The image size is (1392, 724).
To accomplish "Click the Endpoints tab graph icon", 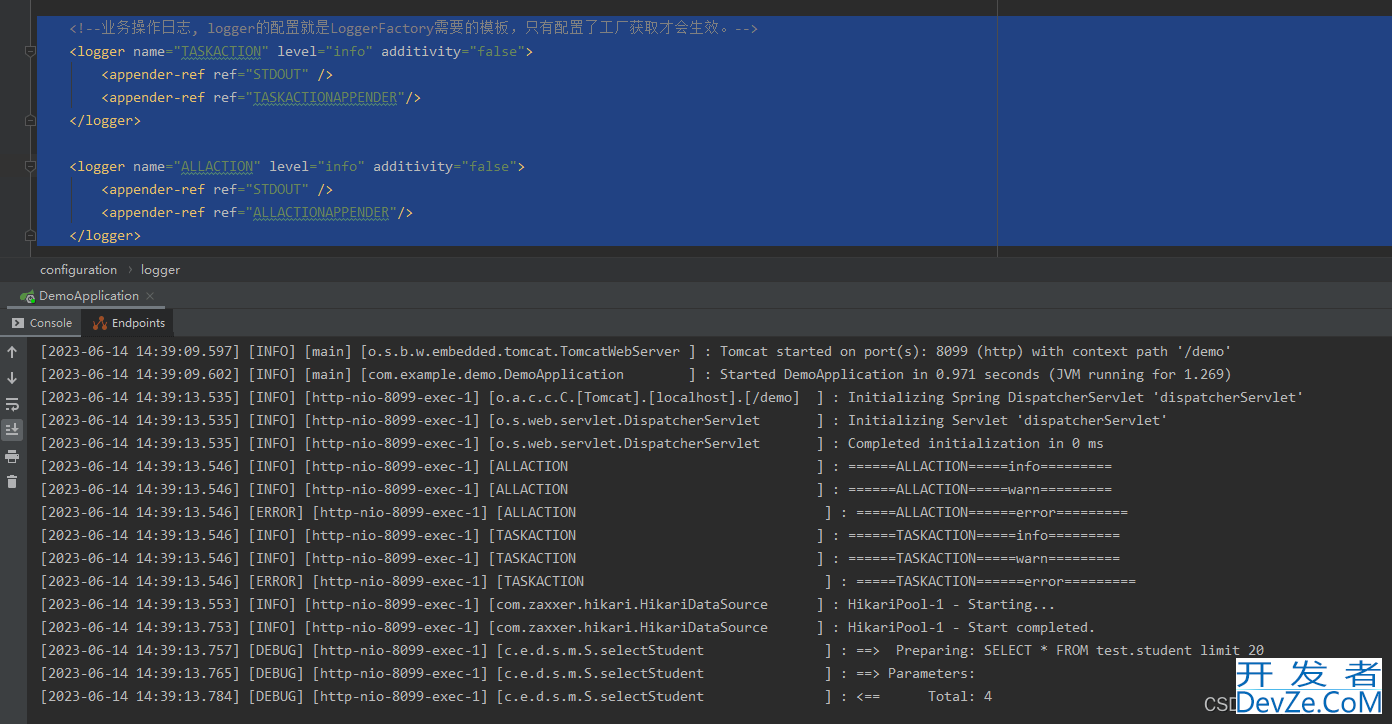I will tap(100, 323).
